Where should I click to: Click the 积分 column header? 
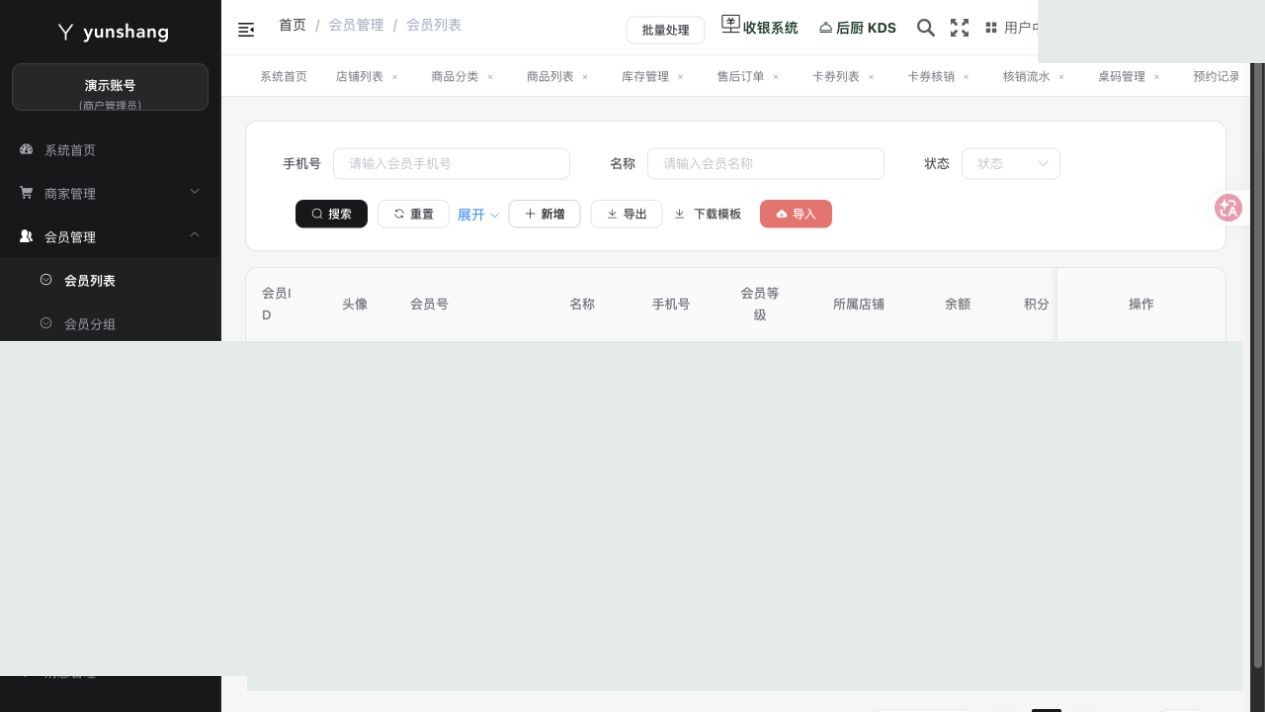pyautogui.click(x=1037, y=304)
